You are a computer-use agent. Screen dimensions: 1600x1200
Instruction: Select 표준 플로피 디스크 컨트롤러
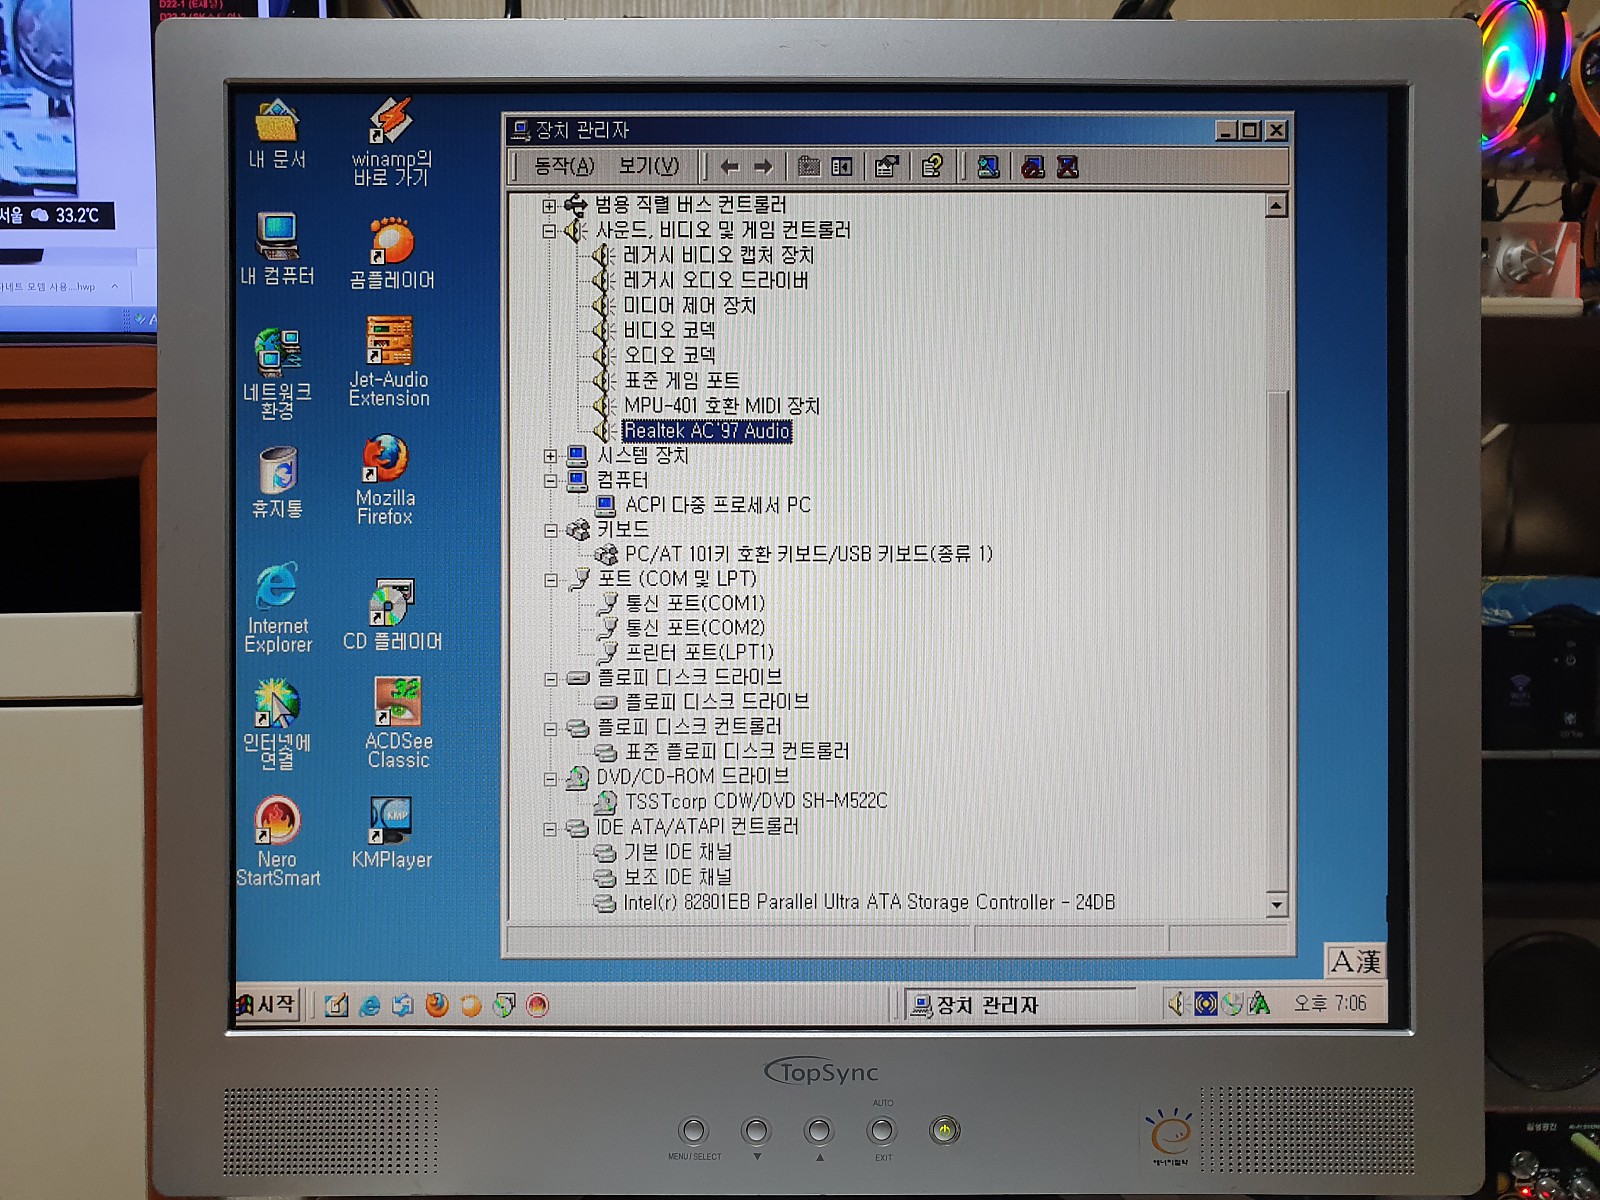(737, 751)
